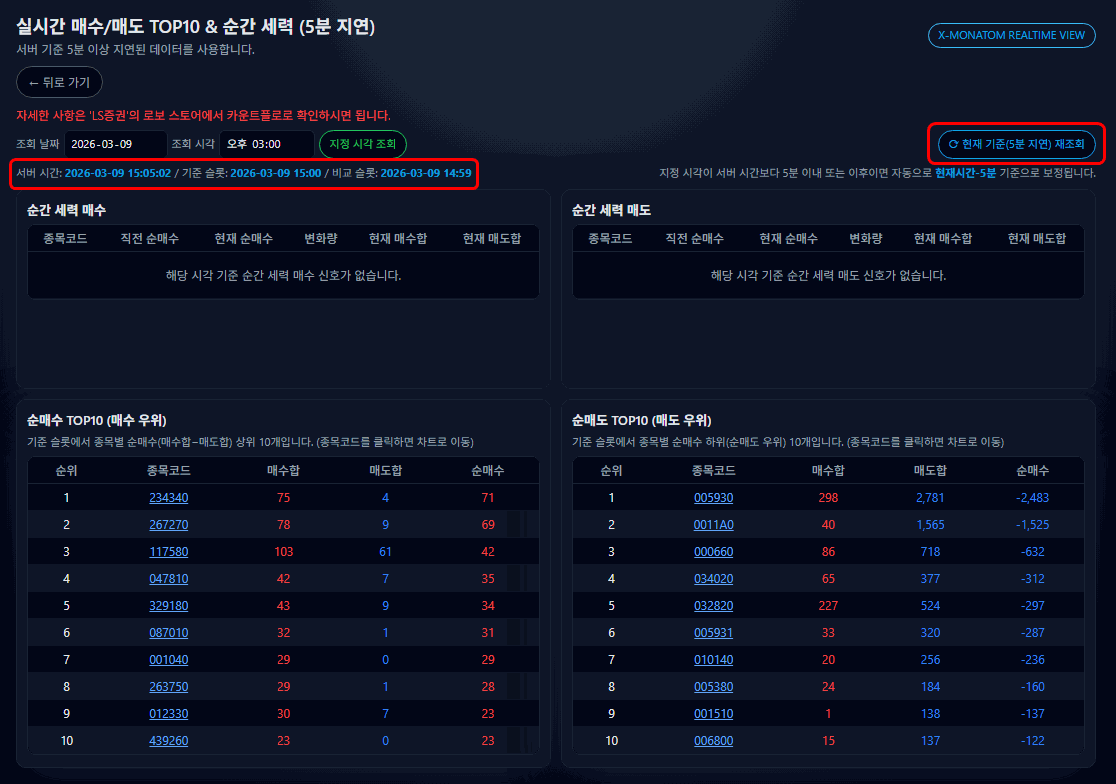Open the 329180 stock code link

pos(168,606)
